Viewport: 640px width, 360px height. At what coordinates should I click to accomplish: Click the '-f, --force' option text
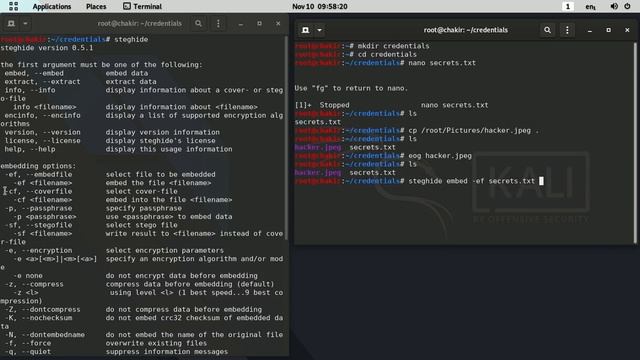tap(28, 343)
